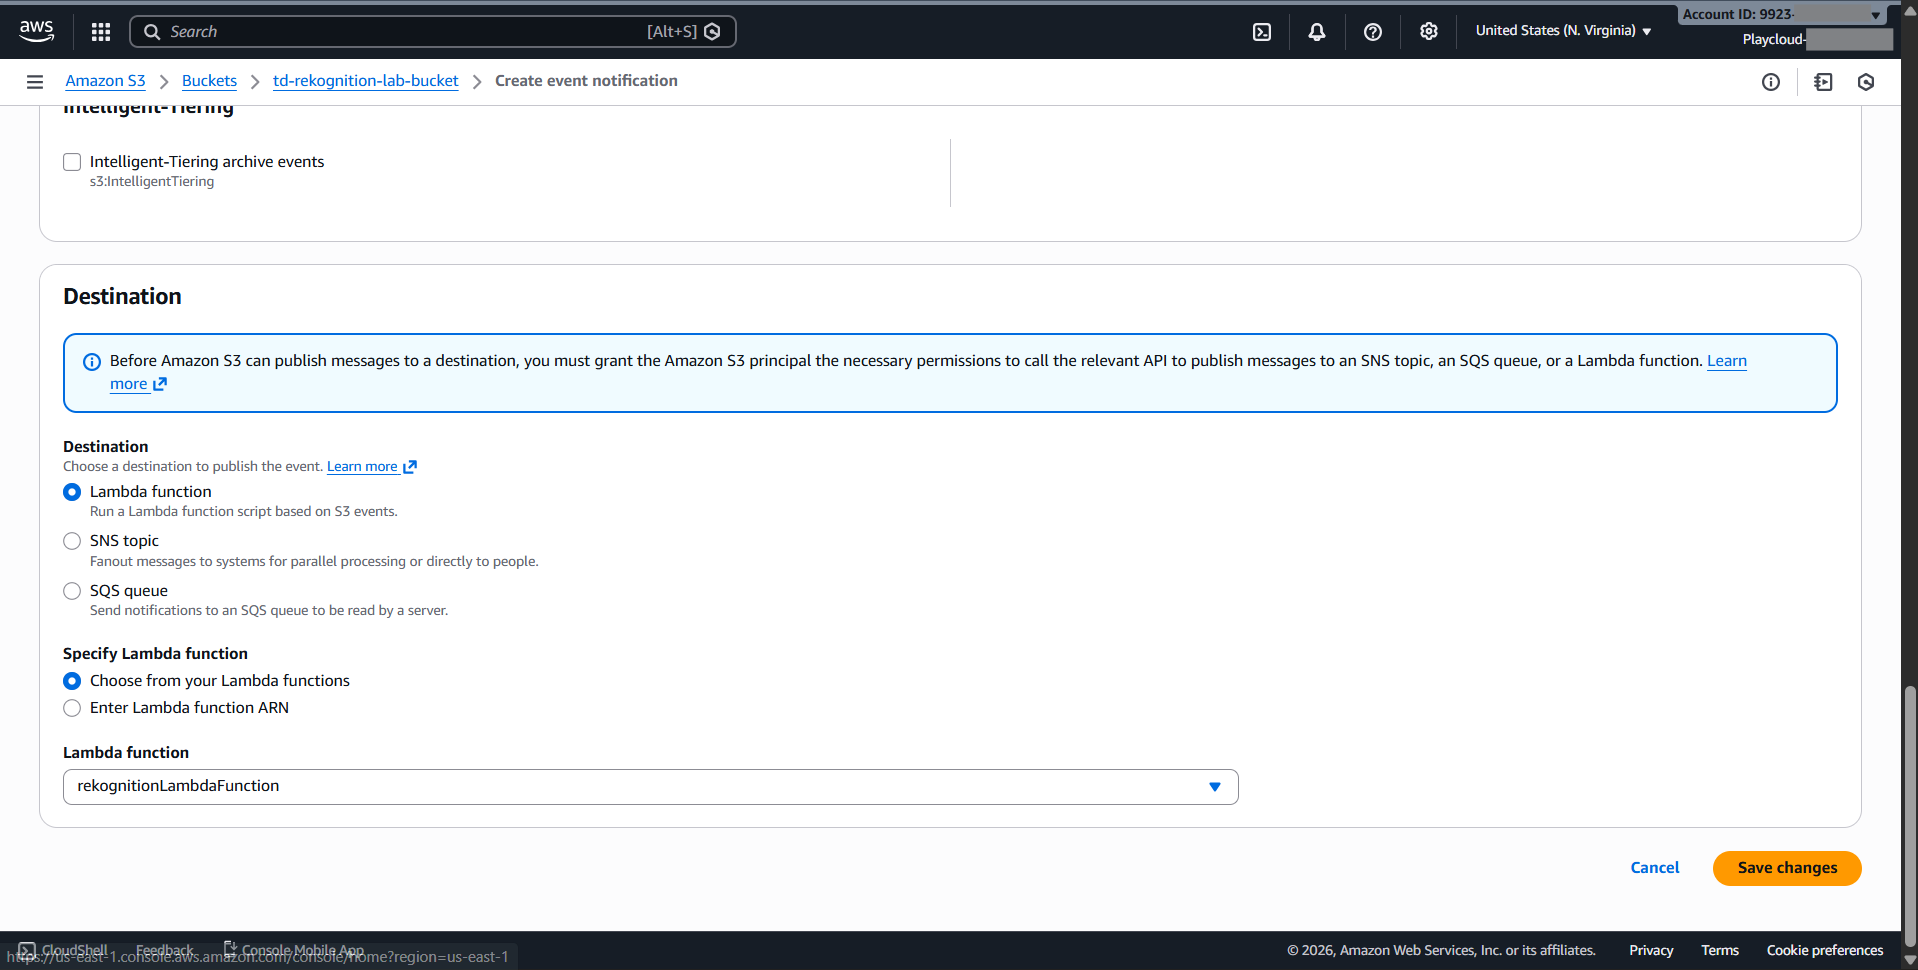The image size is (1918, 970).
Task: Open the notifications bell
Action: click(x=1317, y=32)
